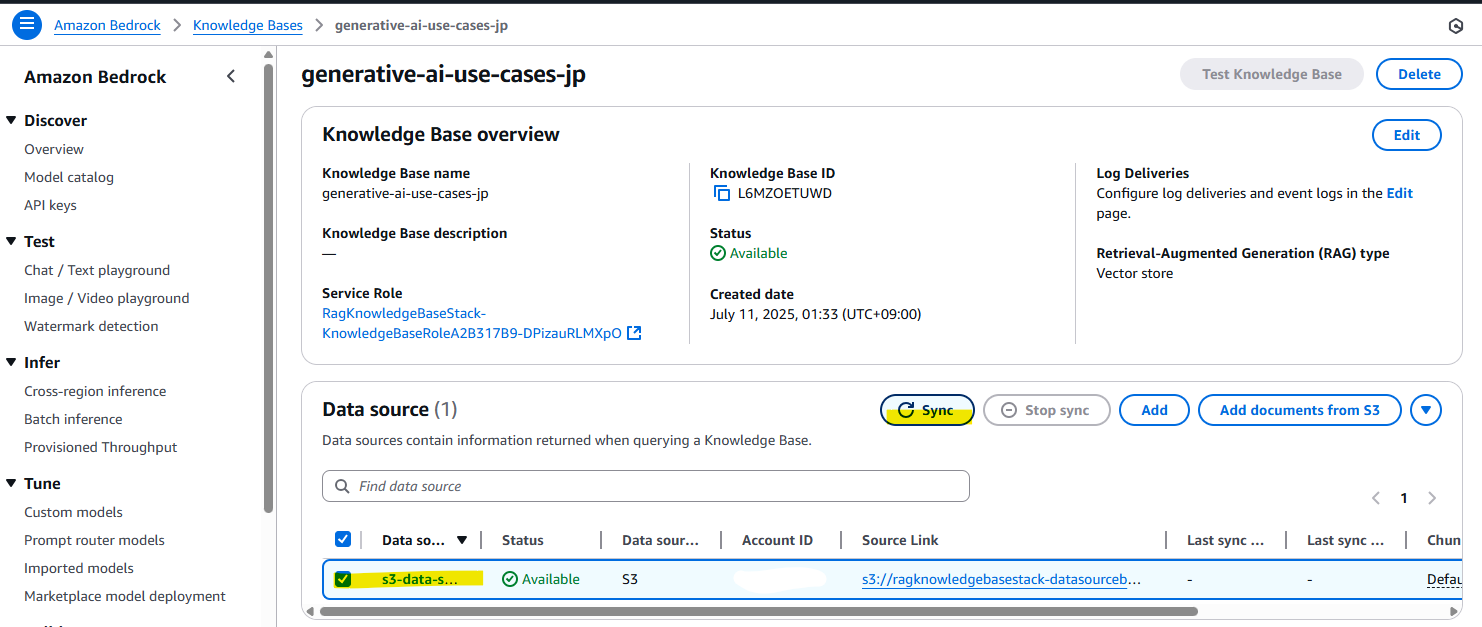Click the Test Knowledge Base button
Viewport: 1482px width, 627px height.
[1271, 74]
